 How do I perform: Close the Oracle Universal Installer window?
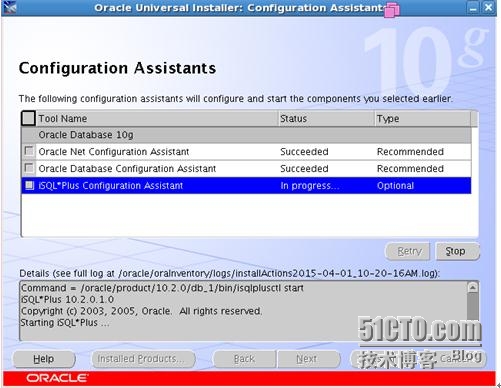click(488, 8)
